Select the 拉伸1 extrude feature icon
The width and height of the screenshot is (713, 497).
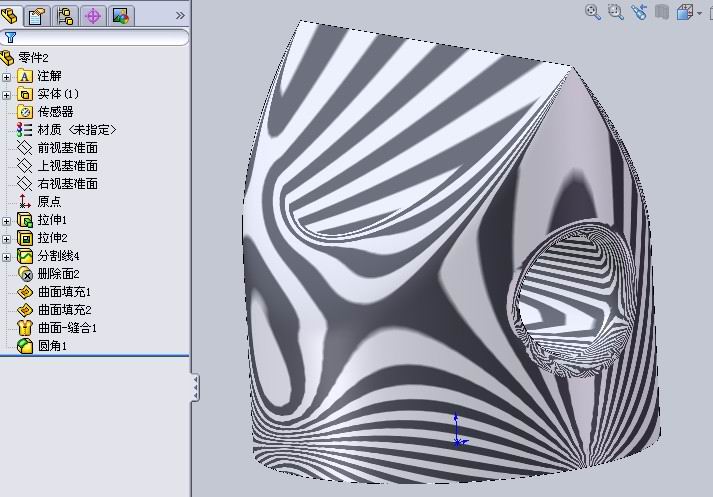tap(25, 220)
